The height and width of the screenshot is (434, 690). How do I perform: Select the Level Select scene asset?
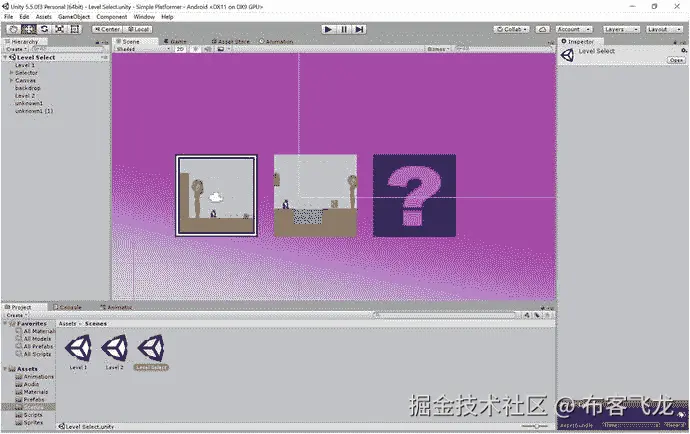(151, 352)
